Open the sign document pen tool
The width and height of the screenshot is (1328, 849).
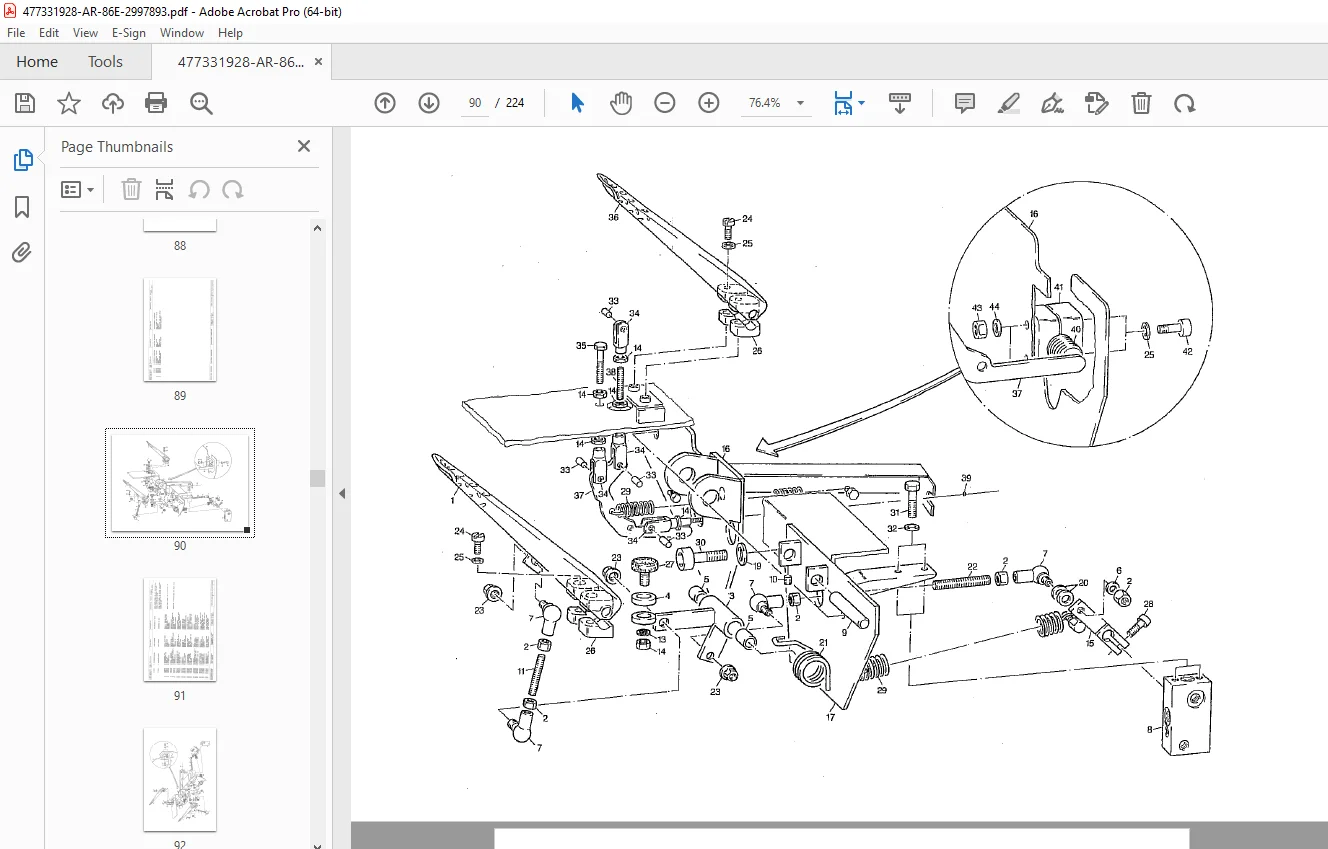tap(1052, 103)
